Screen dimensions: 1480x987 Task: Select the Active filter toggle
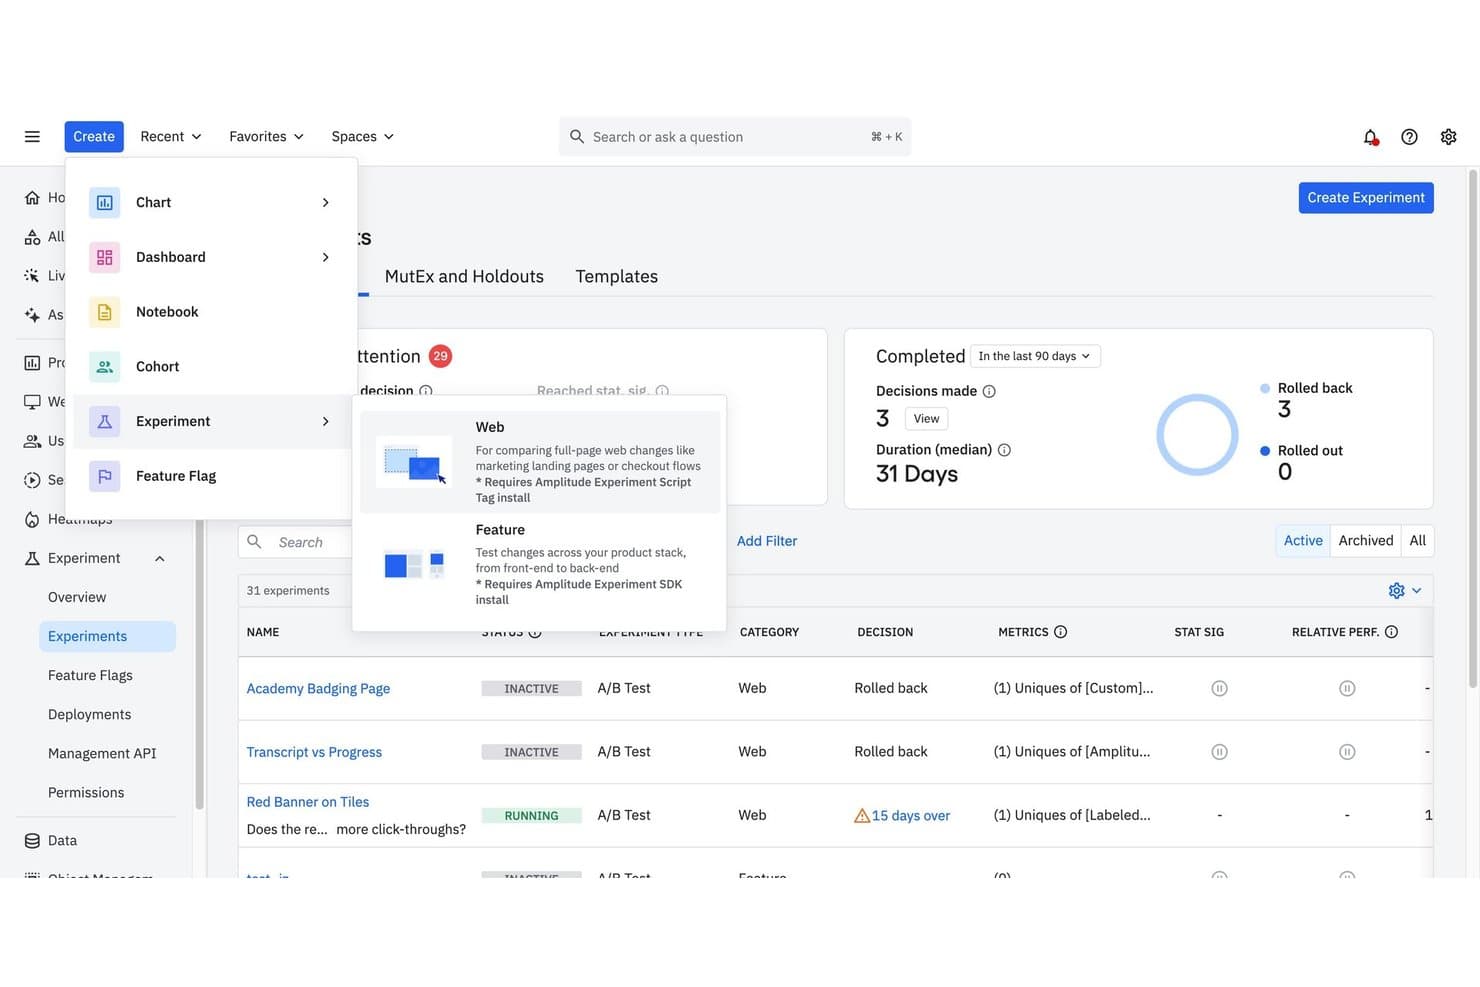(x=1303, y=541)
